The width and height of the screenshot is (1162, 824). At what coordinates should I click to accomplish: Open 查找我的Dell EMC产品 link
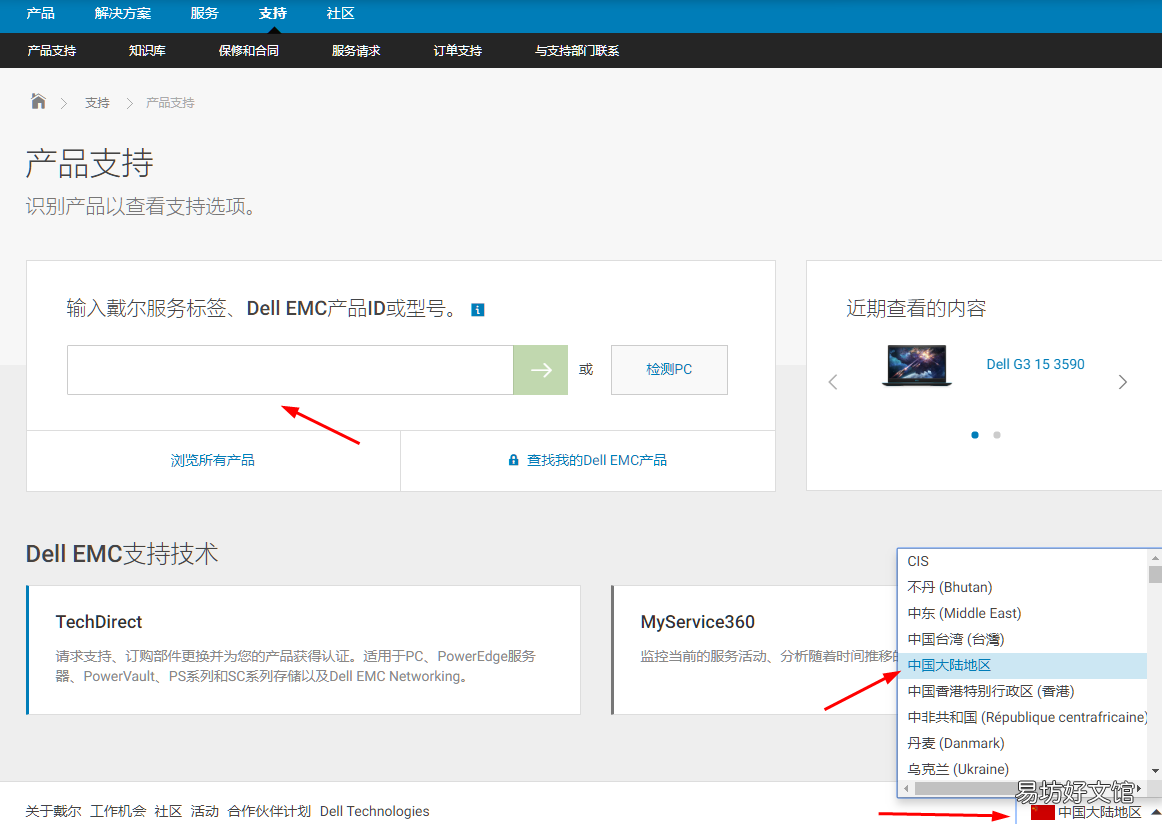click(x=597, y=460)
